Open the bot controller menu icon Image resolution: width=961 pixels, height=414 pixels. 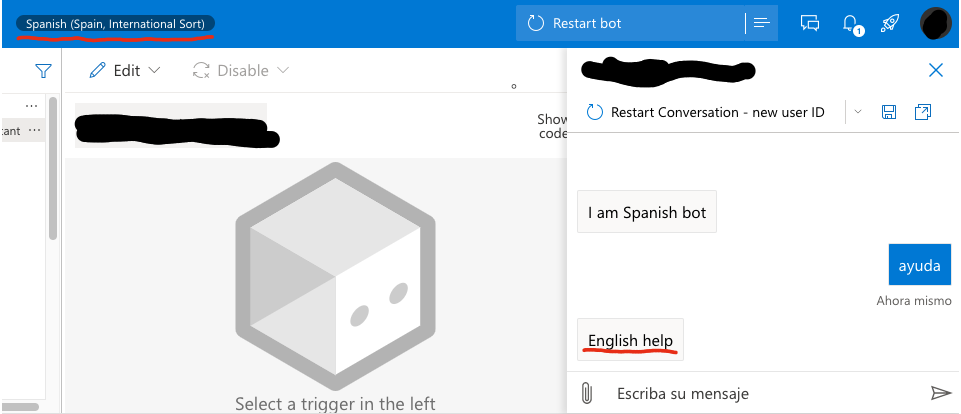pyautogui.click(x=762, y=23)
